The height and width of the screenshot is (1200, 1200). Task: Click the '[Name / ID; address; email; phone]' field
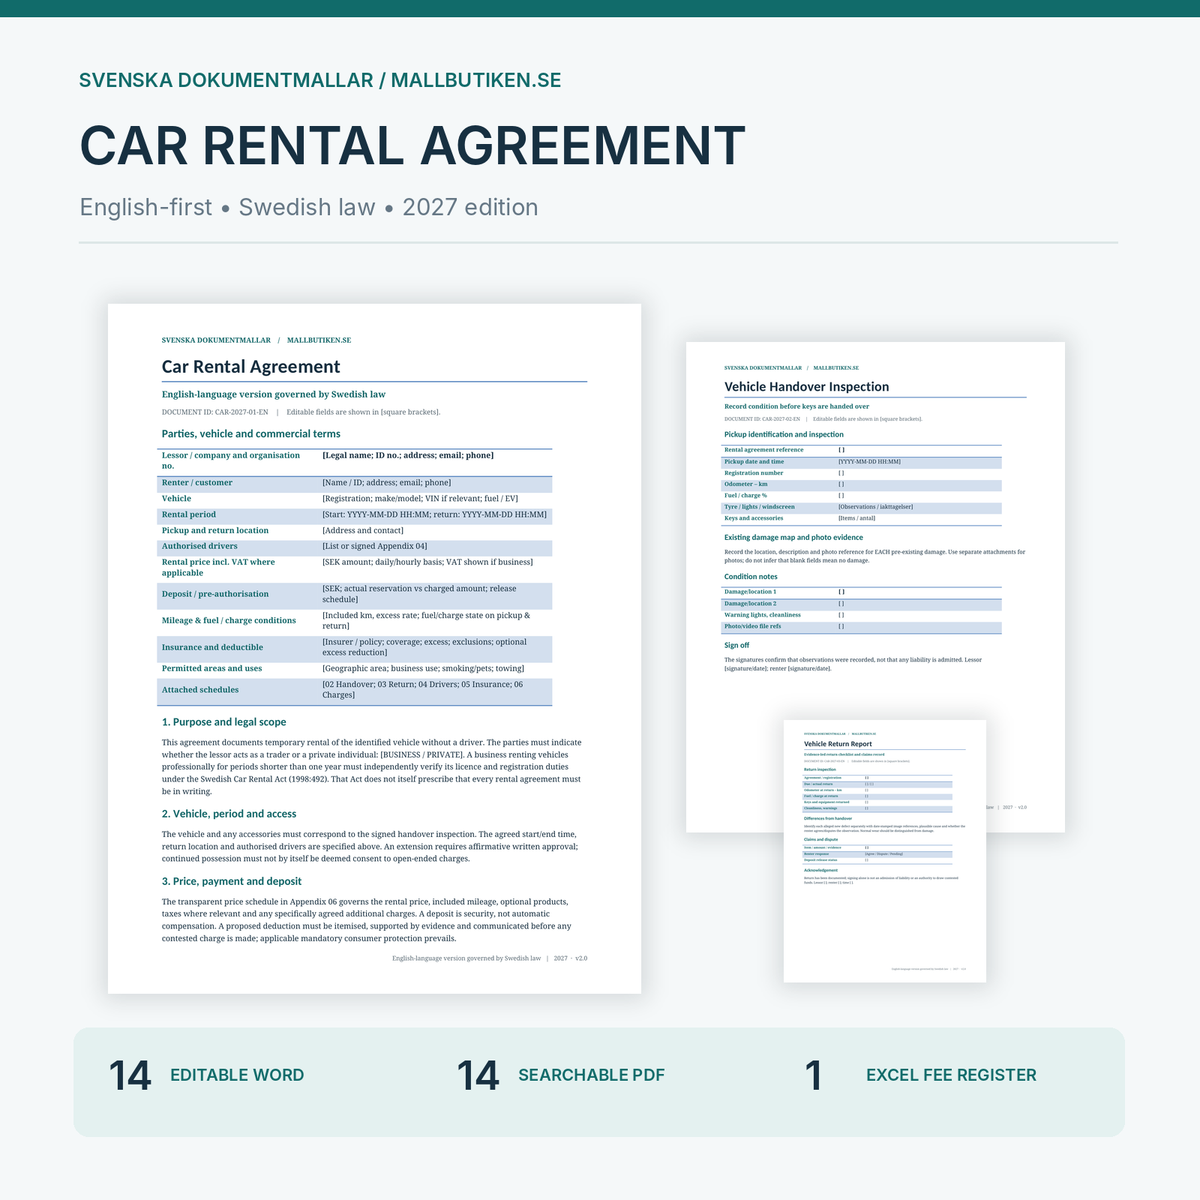387,482
